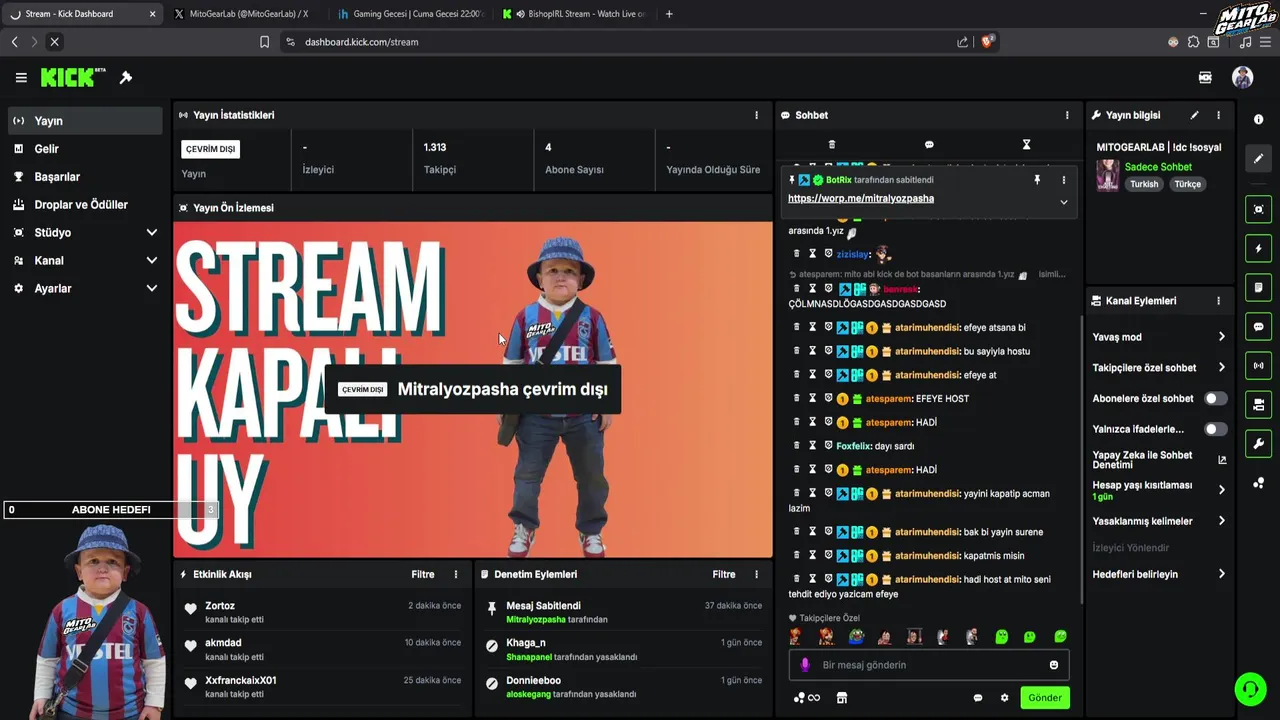The height and width of the screenshot is (720, 1280).
Task: Click purple microphone icon in message box
Action: tap(805, 665)
